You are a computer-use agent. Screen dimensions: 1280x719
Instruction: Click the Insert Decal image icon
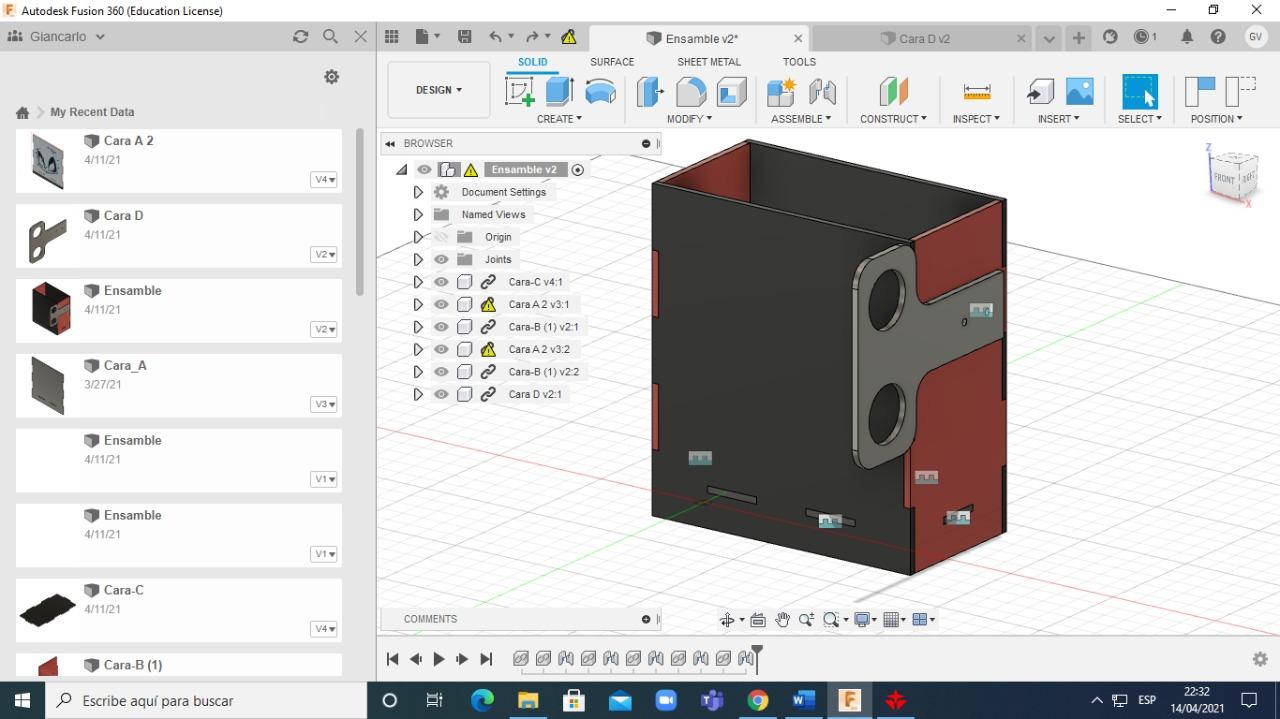[1079, 92]
